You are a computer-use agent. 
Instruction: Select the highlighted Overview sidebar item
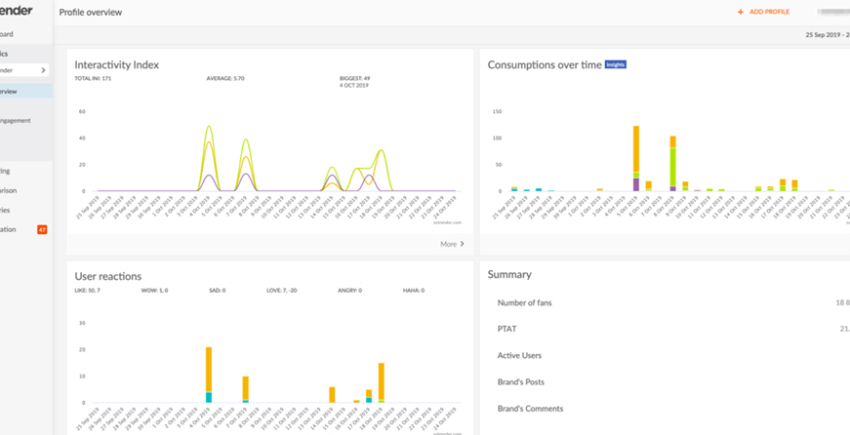point(26,91)
